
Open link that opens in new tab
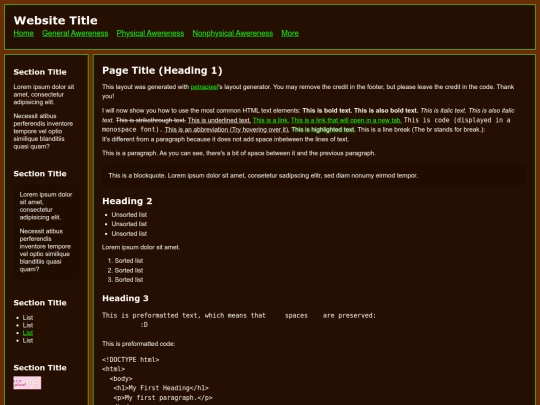coord(346,120)
